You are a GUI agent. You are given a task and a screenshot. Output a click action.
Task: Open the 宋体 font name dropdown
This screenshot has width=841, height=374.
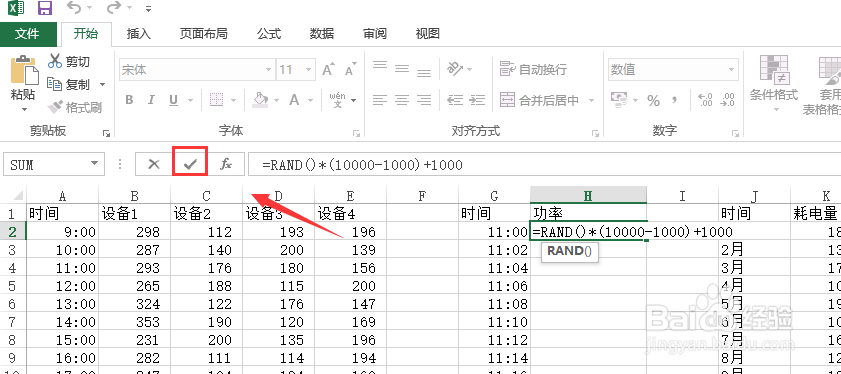click(269, 69)
